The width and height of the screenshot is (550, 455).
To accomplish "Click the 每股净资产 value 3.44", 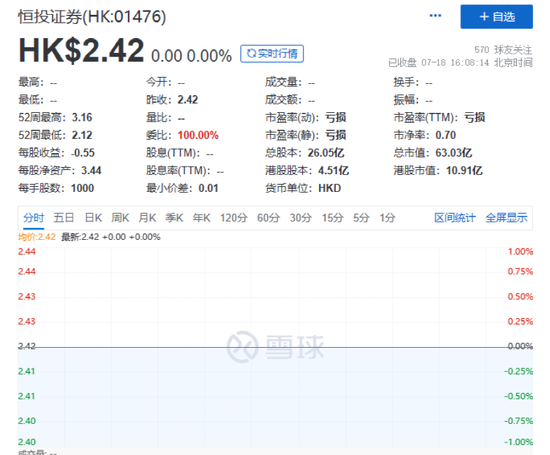I will click(91, 170).
